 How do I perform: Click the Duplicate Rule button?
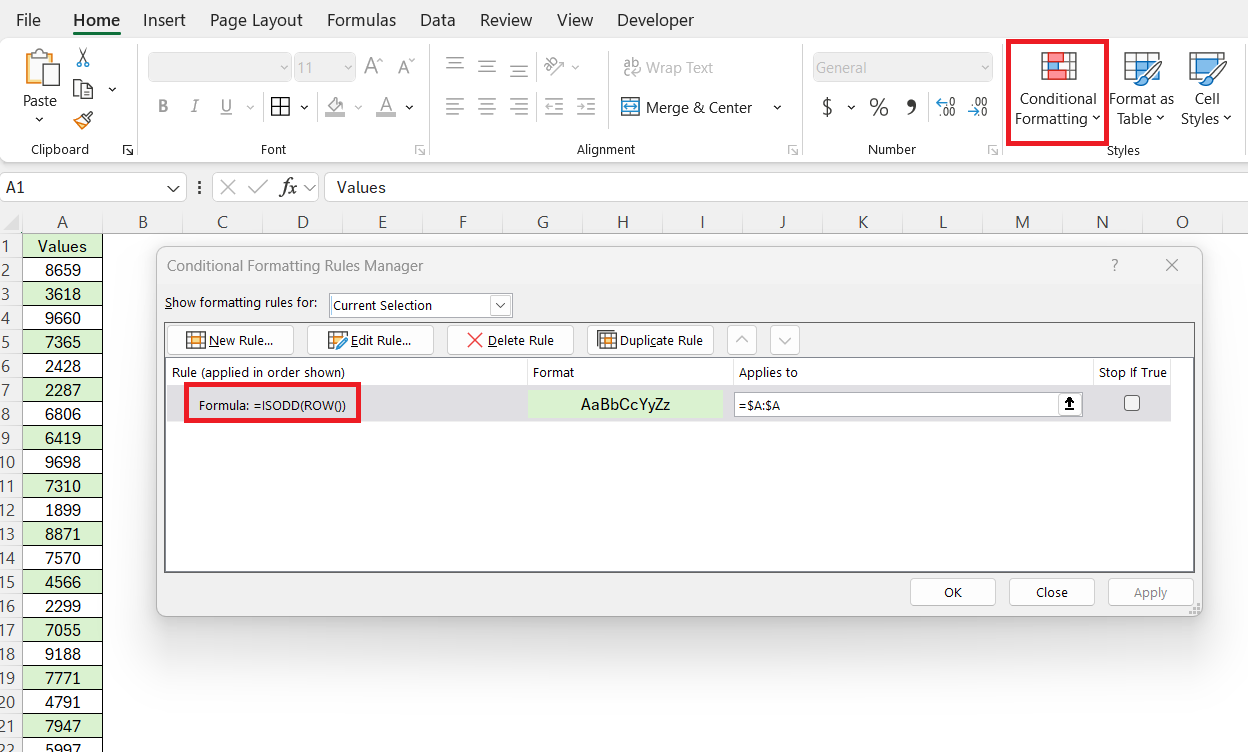[650, 340]
